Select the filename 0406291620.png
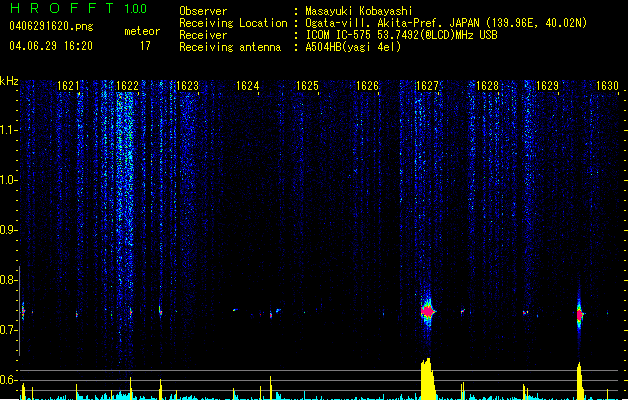Image resolution: width=629 pixels, height=400 pixels. [x=51, y=26]
